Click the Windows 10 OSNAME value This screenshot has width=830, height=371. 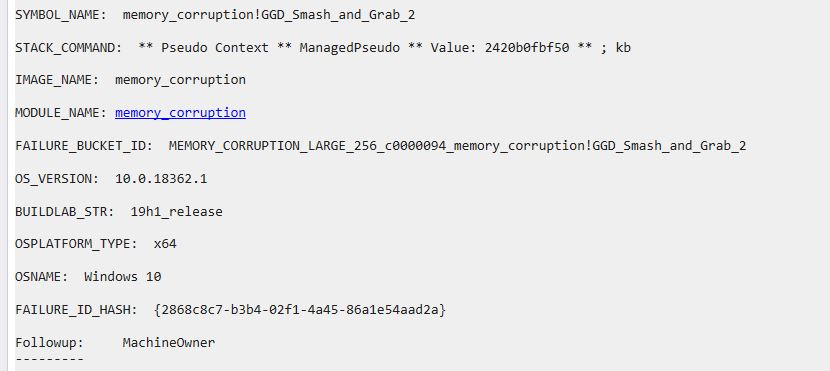[123, 277]
